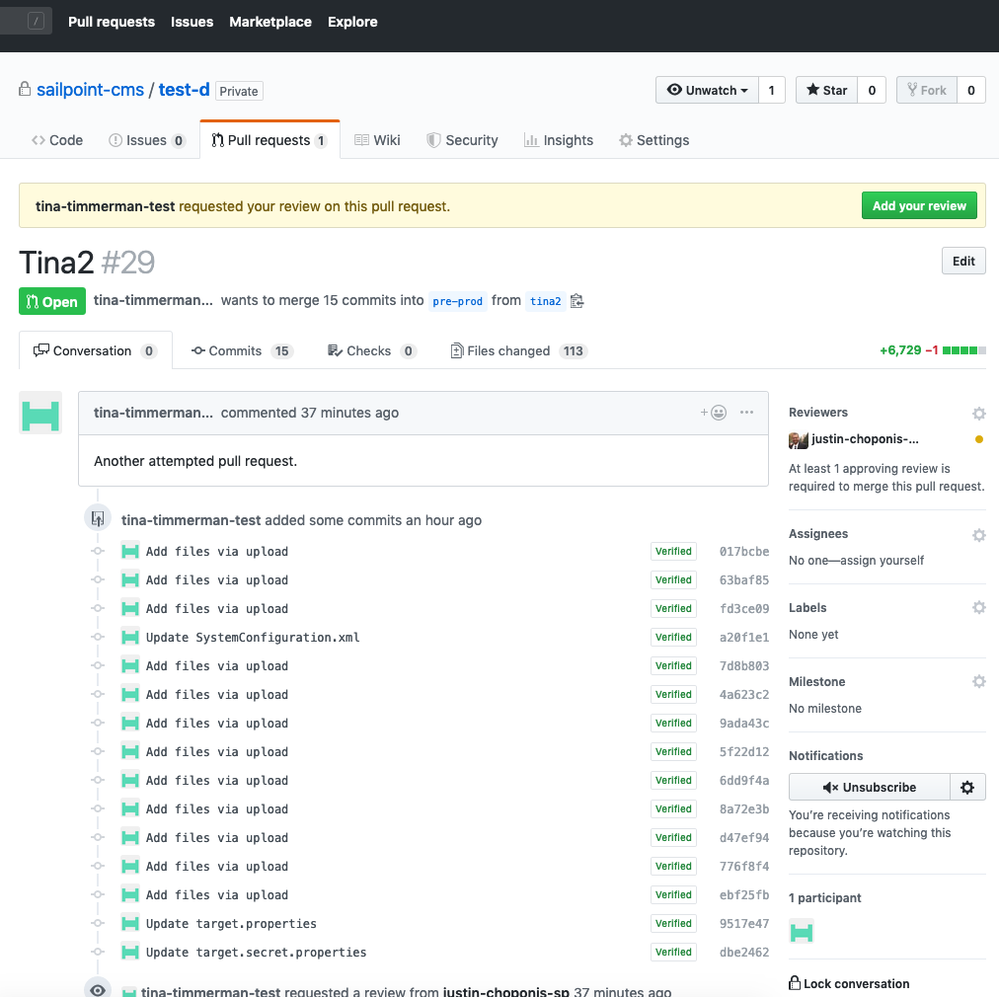Open commit hash a20f1e1 link
Image resolution: width=999 pixels, height=997 pixels.
[x=744, y=637]
